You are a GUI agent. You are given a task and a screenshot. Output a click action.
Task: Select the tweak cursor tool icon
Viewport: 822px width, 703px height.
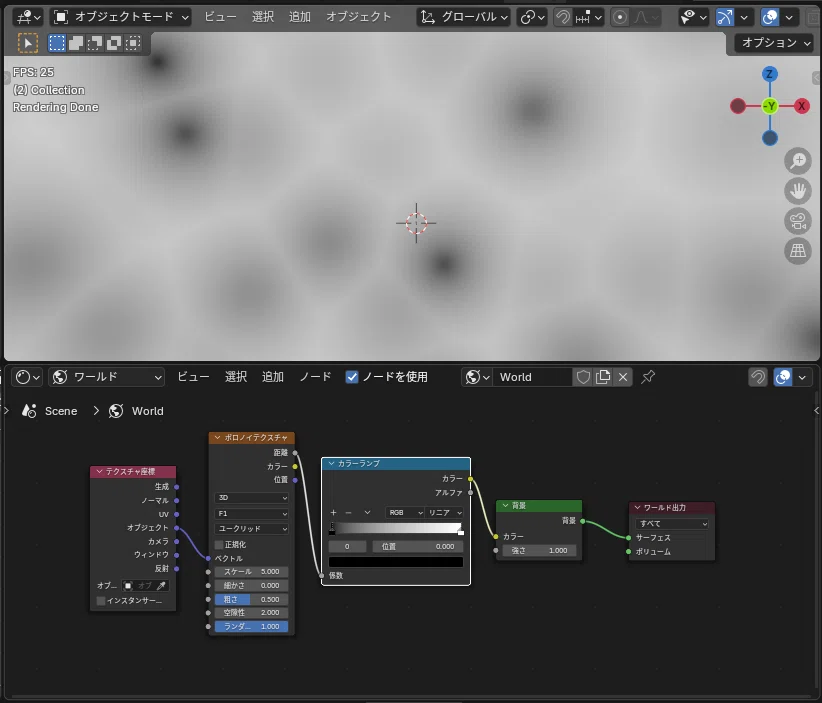tap(28, 43)
